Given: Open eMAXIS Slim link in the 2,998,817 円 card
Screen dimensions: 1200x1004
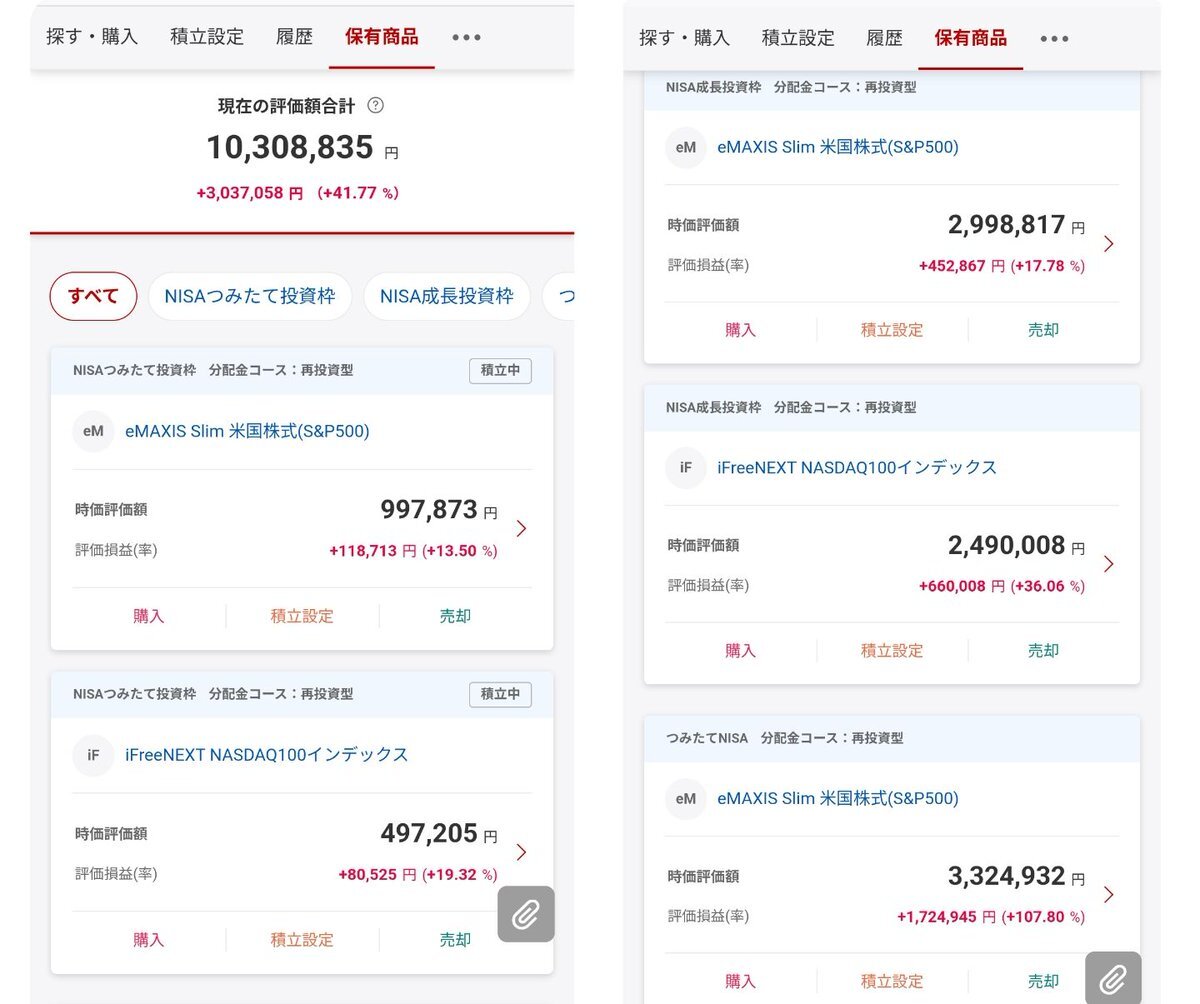Looking at the screenshot, I should pyautogui.click(x=838, y=147).
